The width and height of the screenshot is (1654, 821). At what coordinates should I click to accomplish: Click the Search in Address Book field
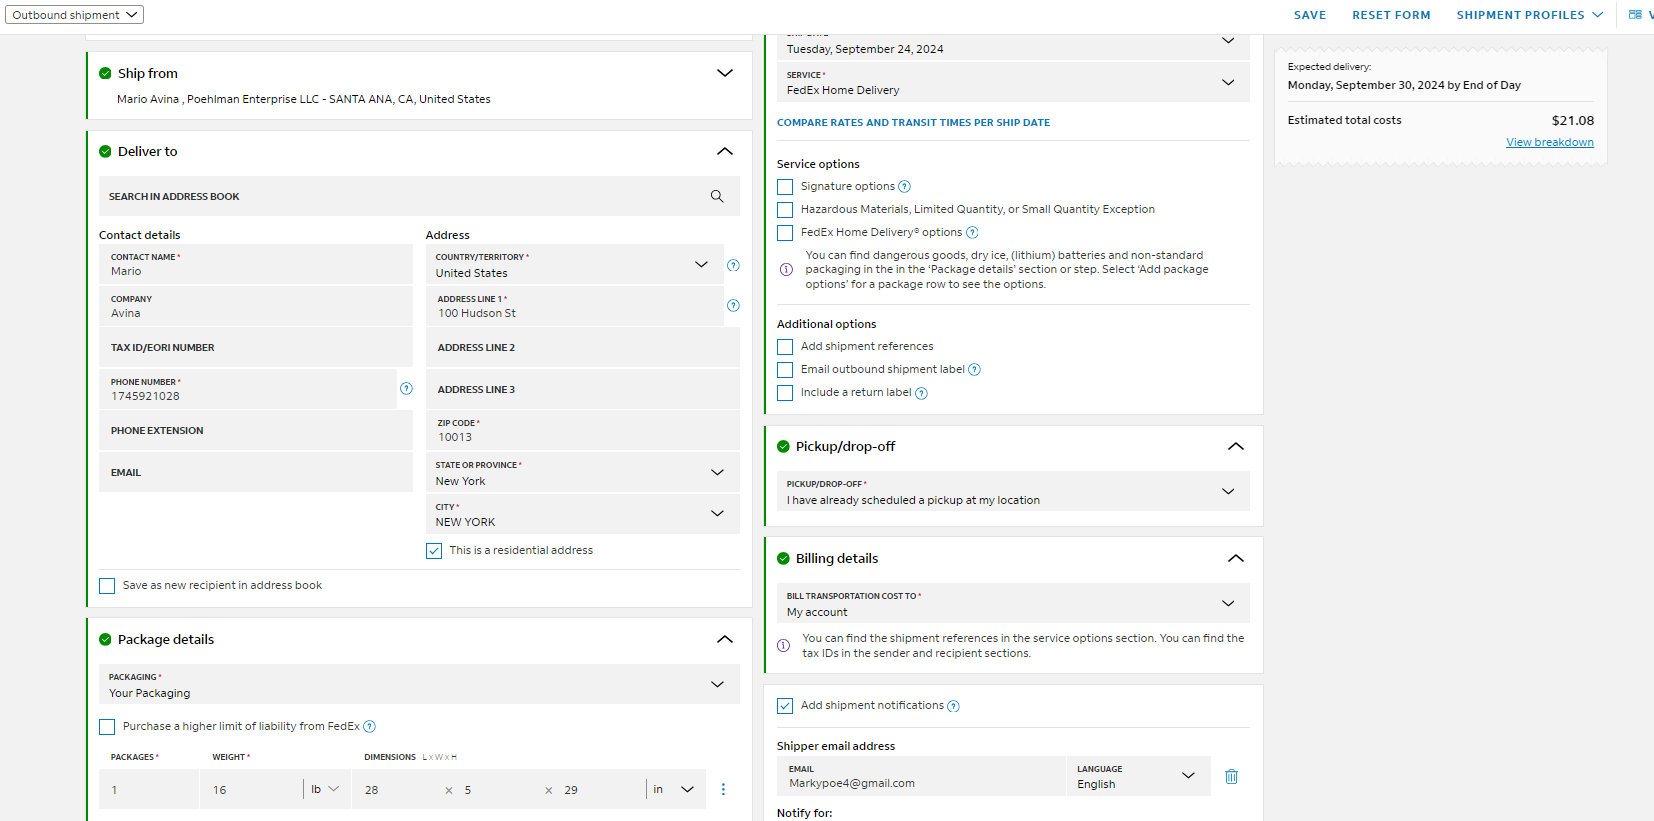tap(419, 196)
